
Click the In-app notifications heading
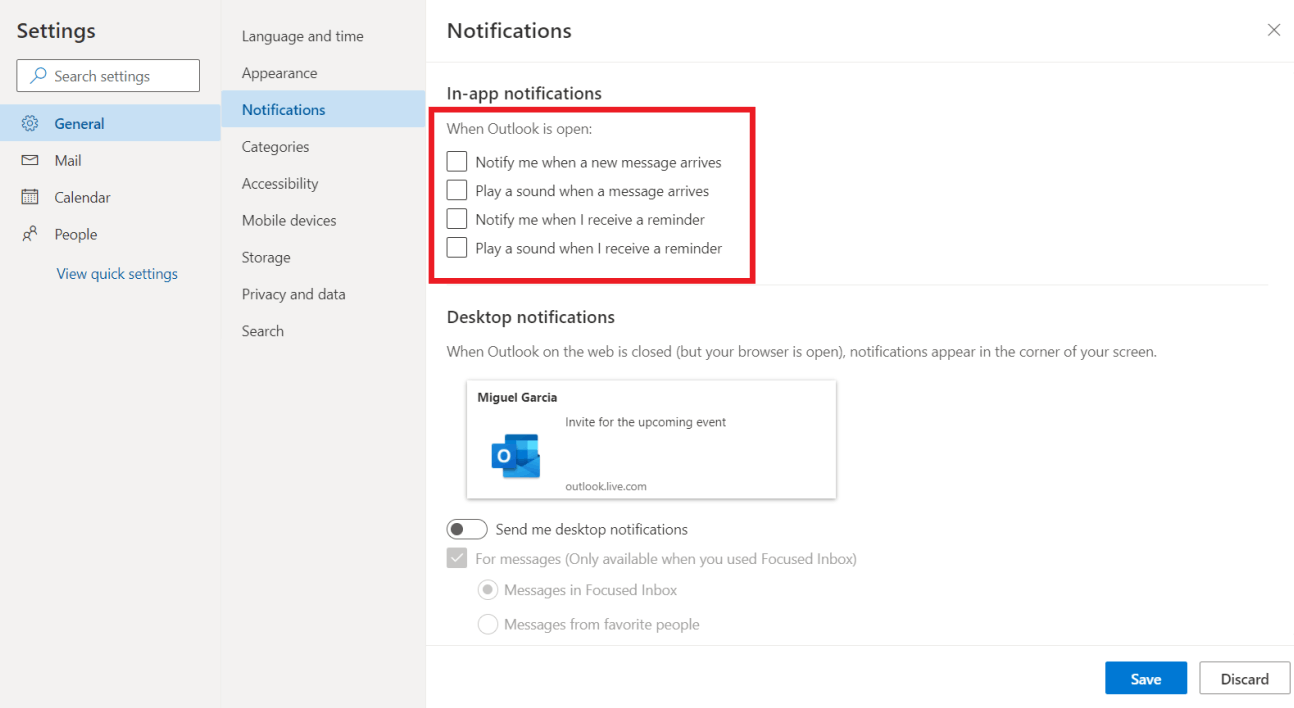[524, 93]
